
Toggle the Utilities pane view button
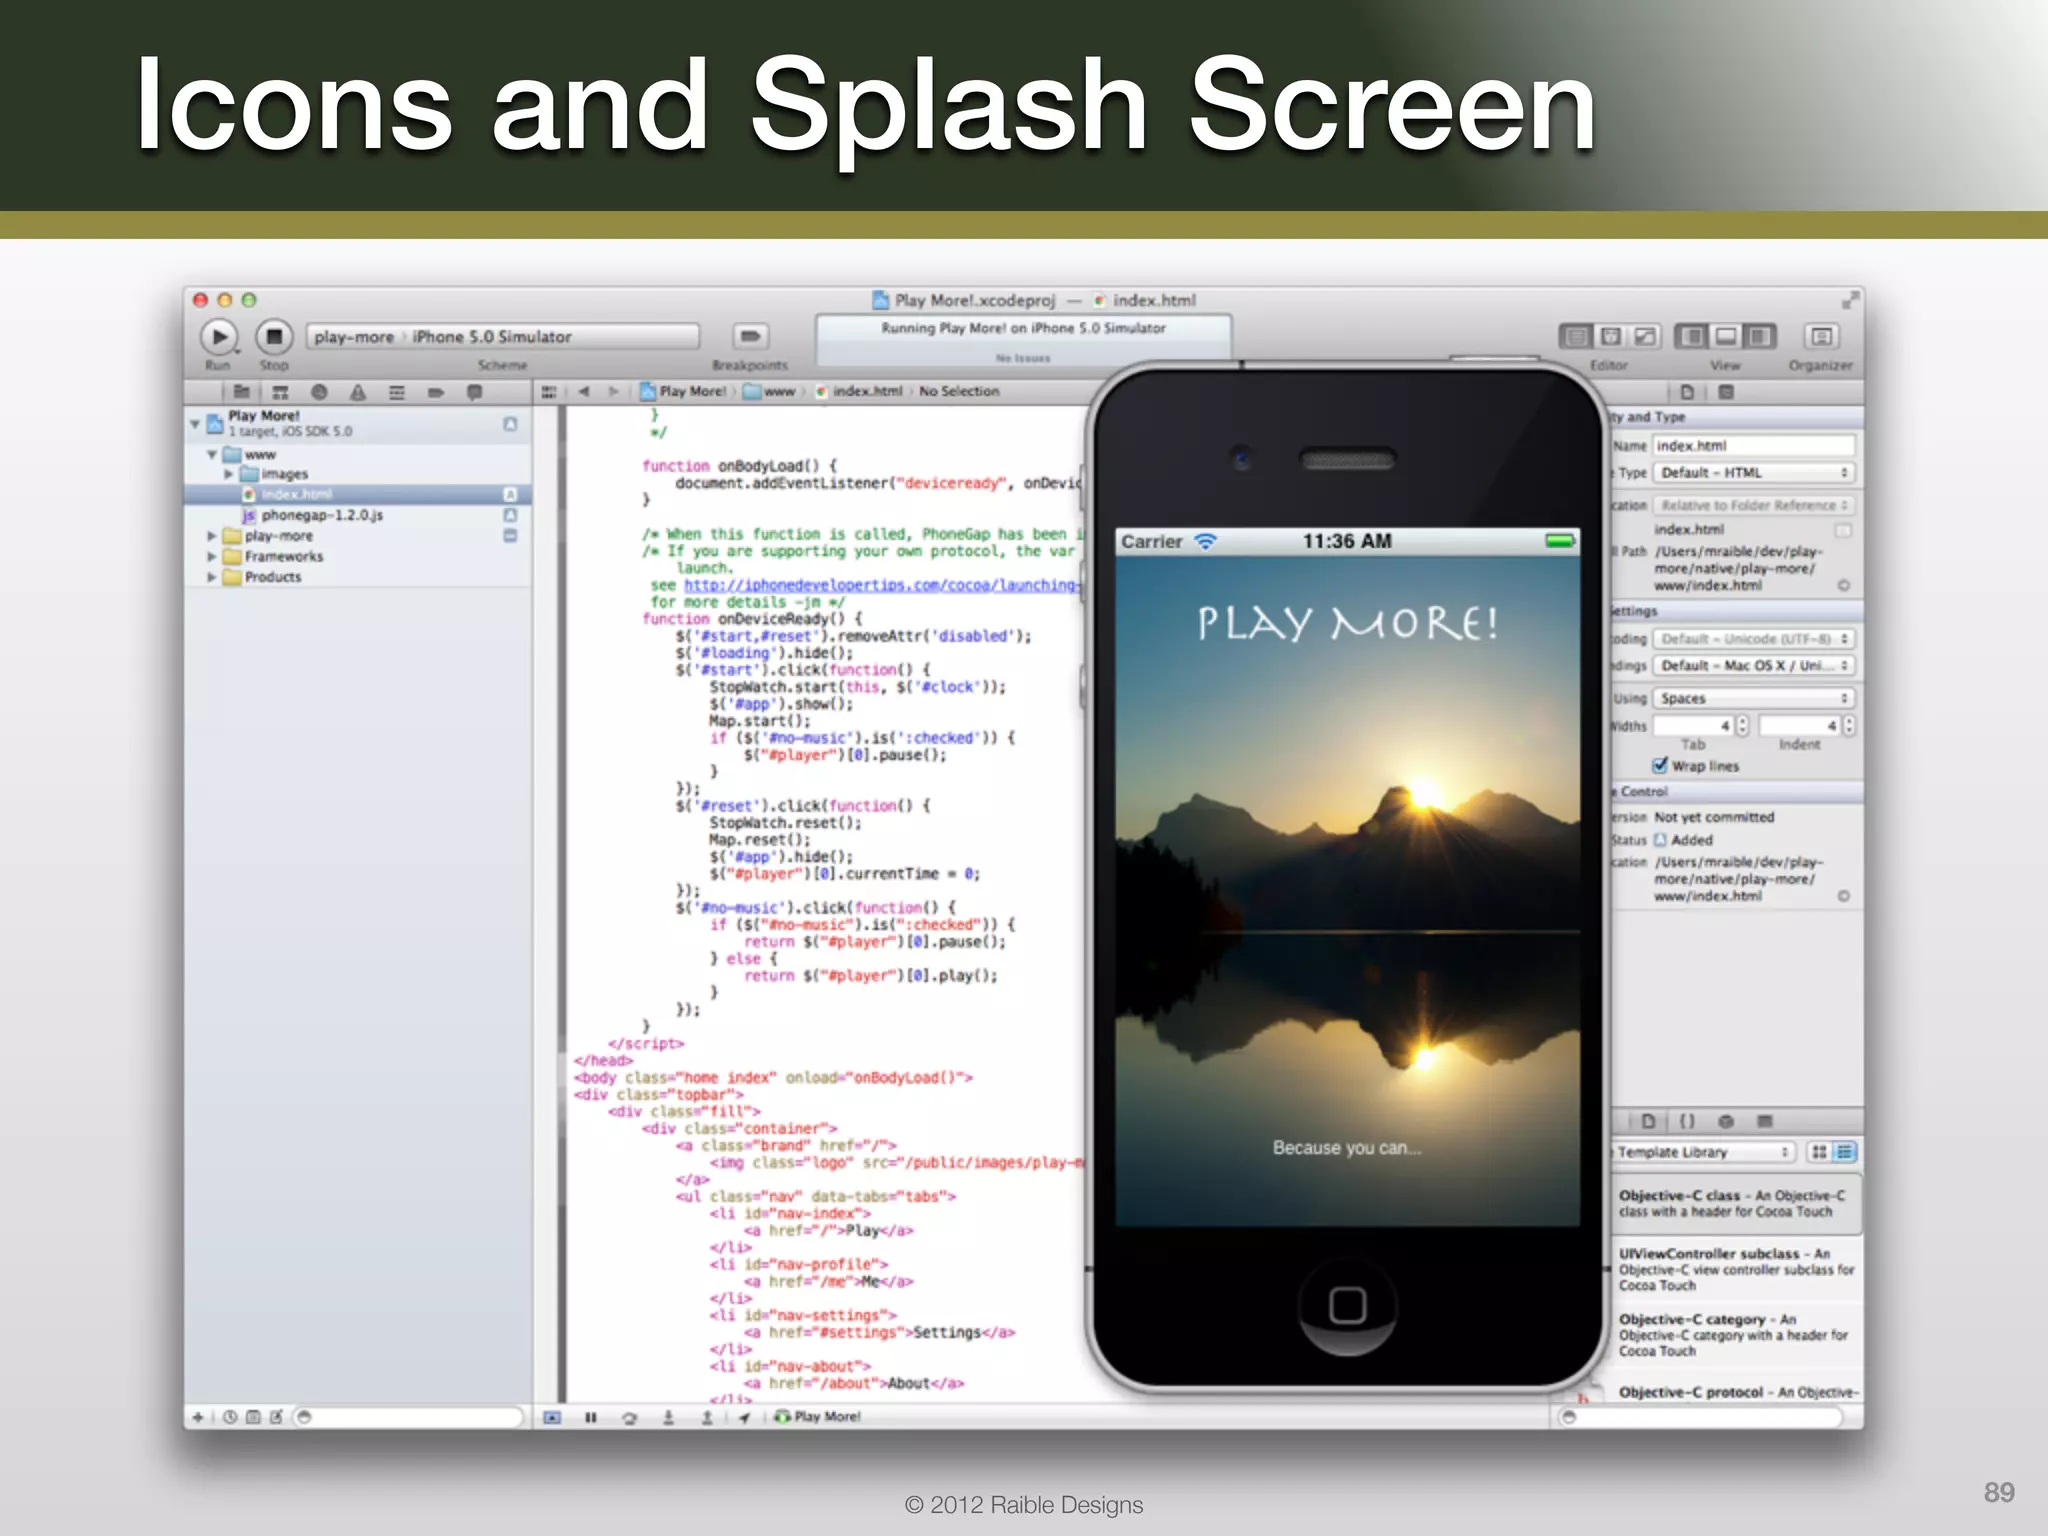tap(1759, 337)
